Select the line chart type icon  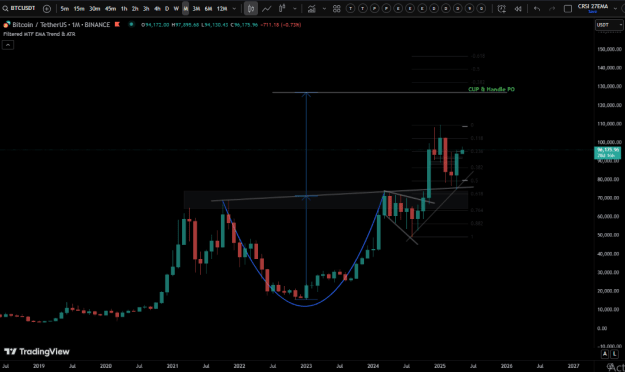(266, 8)
